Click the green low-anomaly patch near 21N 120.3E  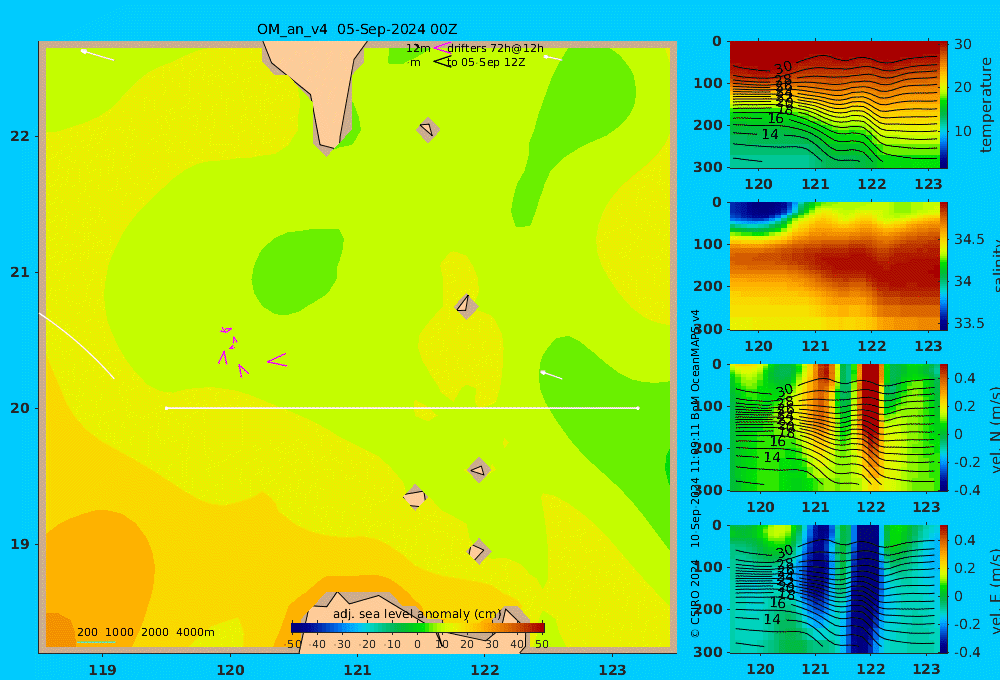[x=297, y=271]
